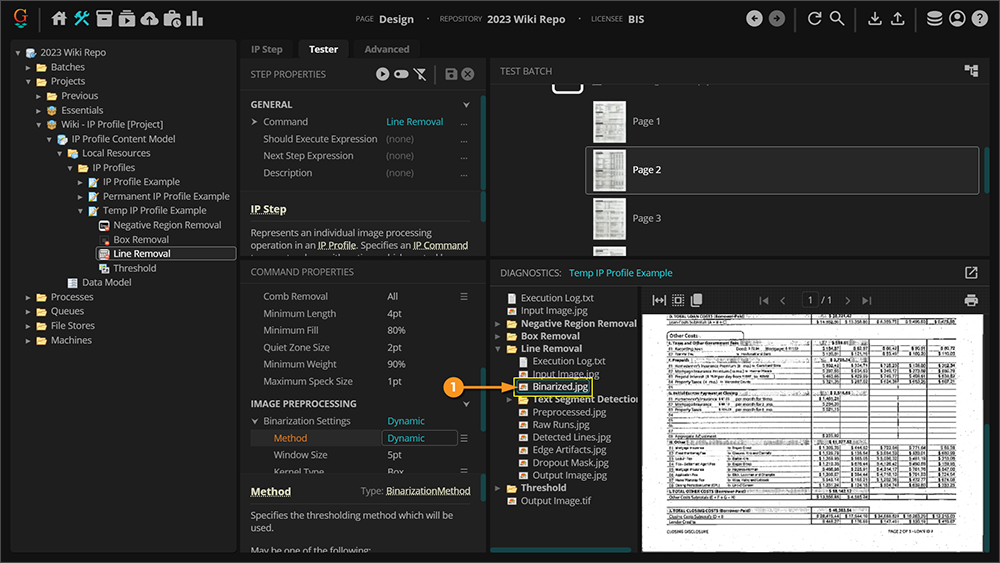Save step properties with the disk icon
The height and width of the screenshot is (563, 1000).
pos(451,74)
